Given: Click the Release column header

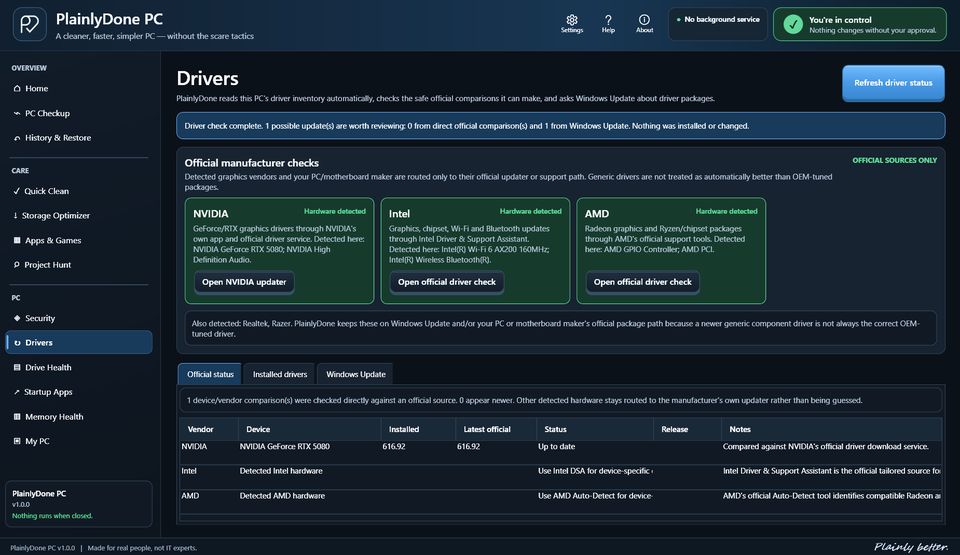Looking at the screenshot, I should click(x=687, y=429).
